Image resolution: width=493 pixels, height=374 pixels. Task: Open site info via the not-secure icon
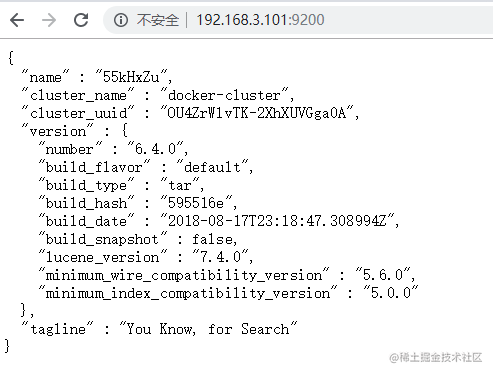pyautogui.click(x=121, y=20)
